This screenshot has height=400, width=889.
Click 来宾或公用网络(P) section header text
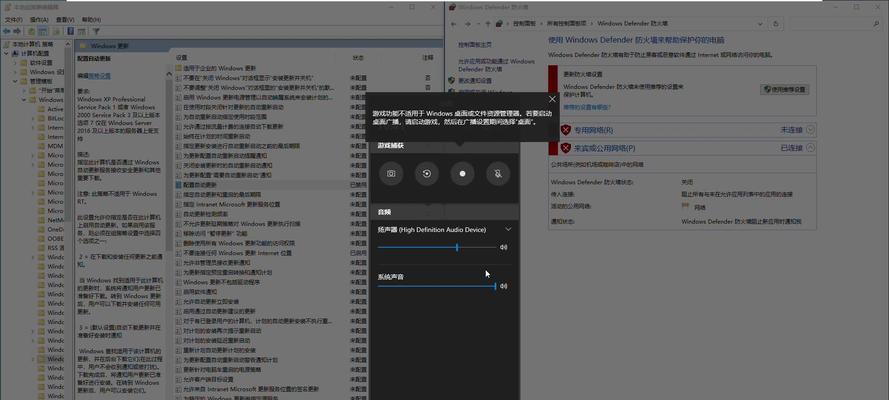pos(604,148)
